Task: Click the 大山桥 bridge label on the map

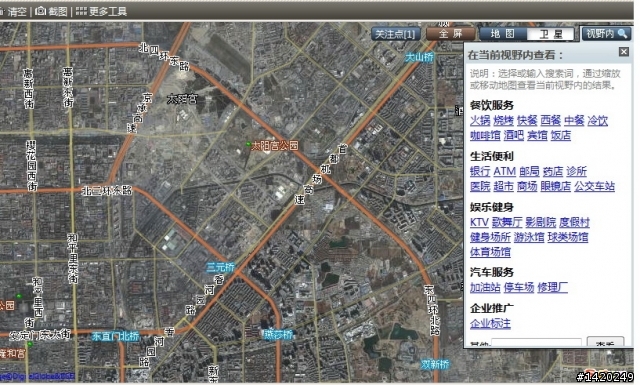Action: coord(419,57)
